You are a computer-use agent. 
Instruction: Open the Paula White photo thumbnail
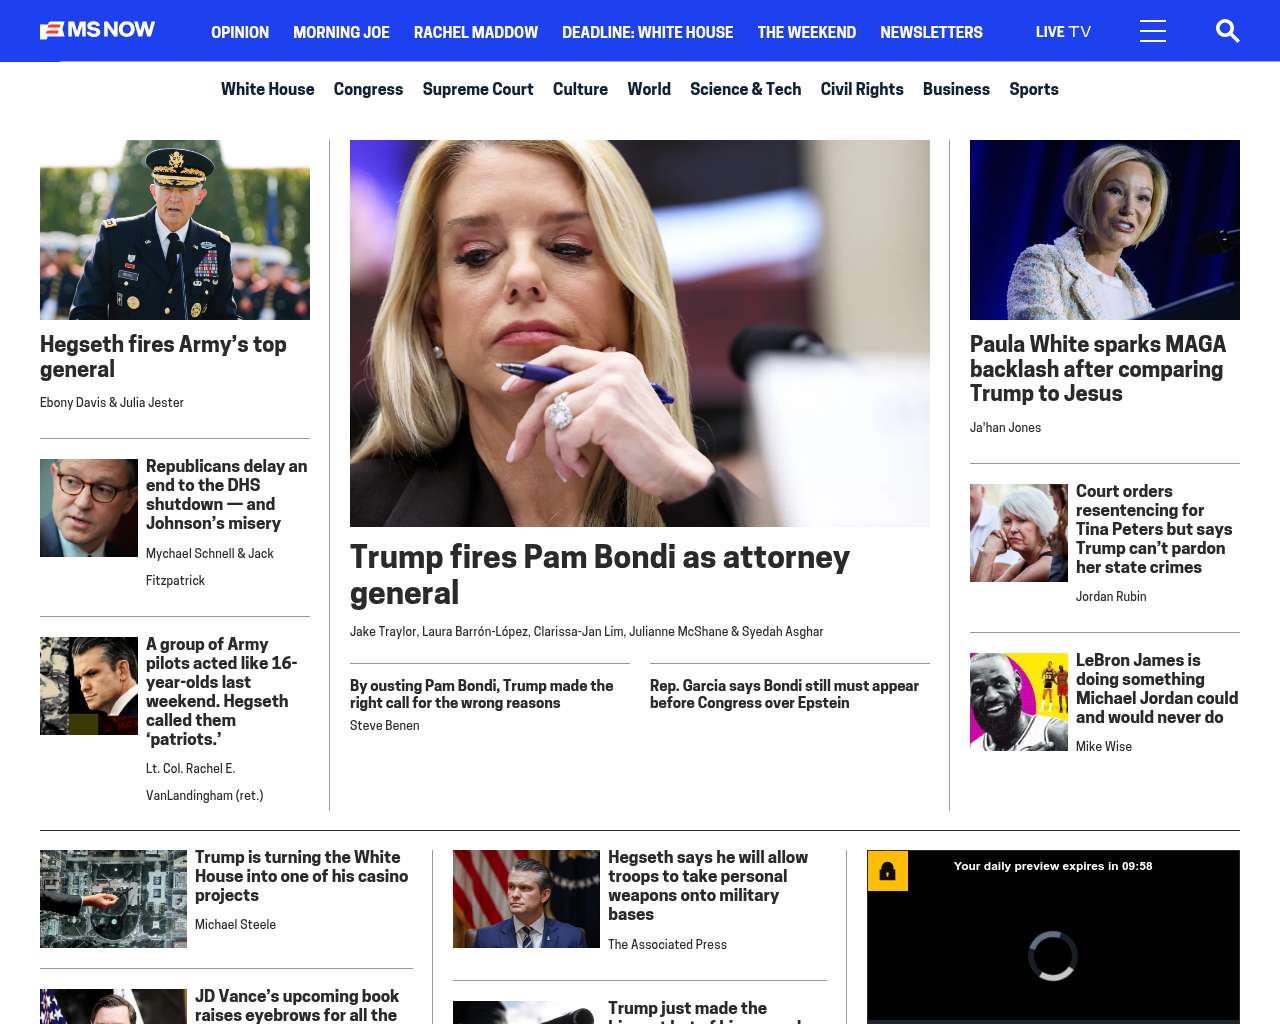point(1105,230)
